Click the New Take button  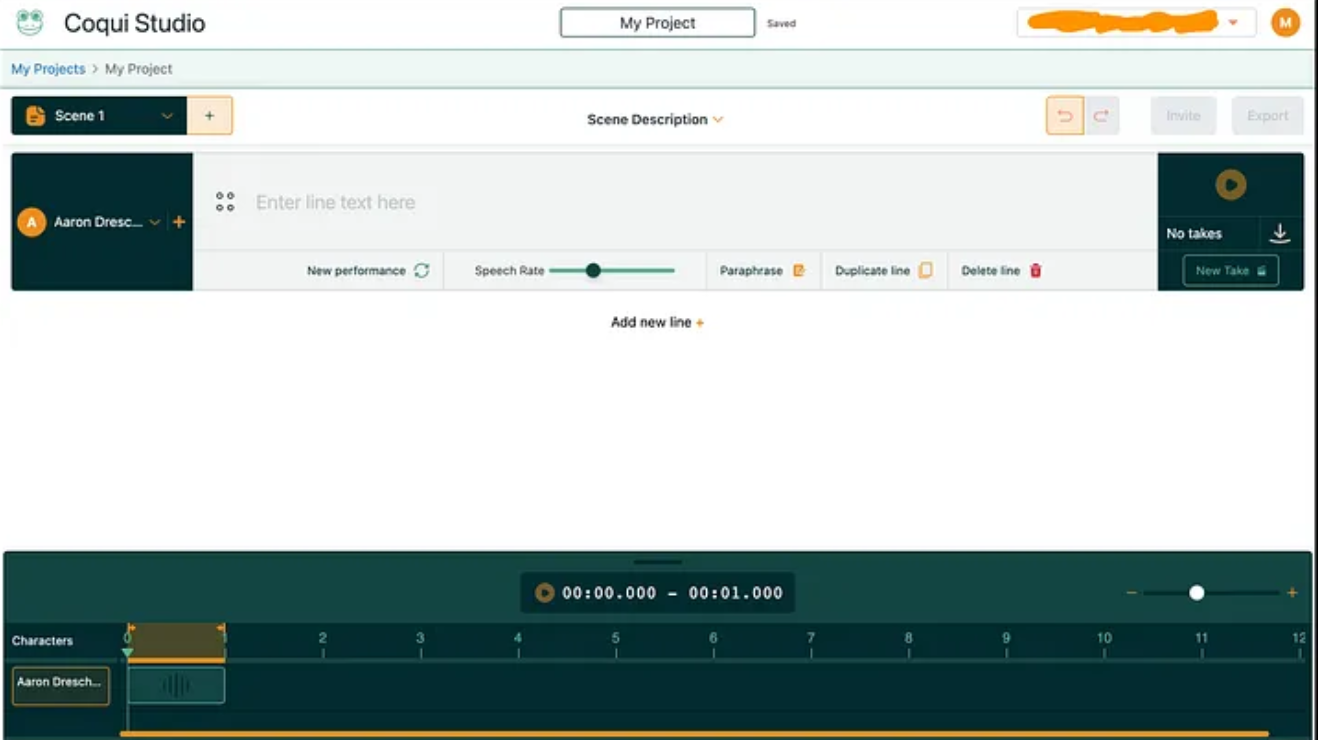(x=1230, y=271)
